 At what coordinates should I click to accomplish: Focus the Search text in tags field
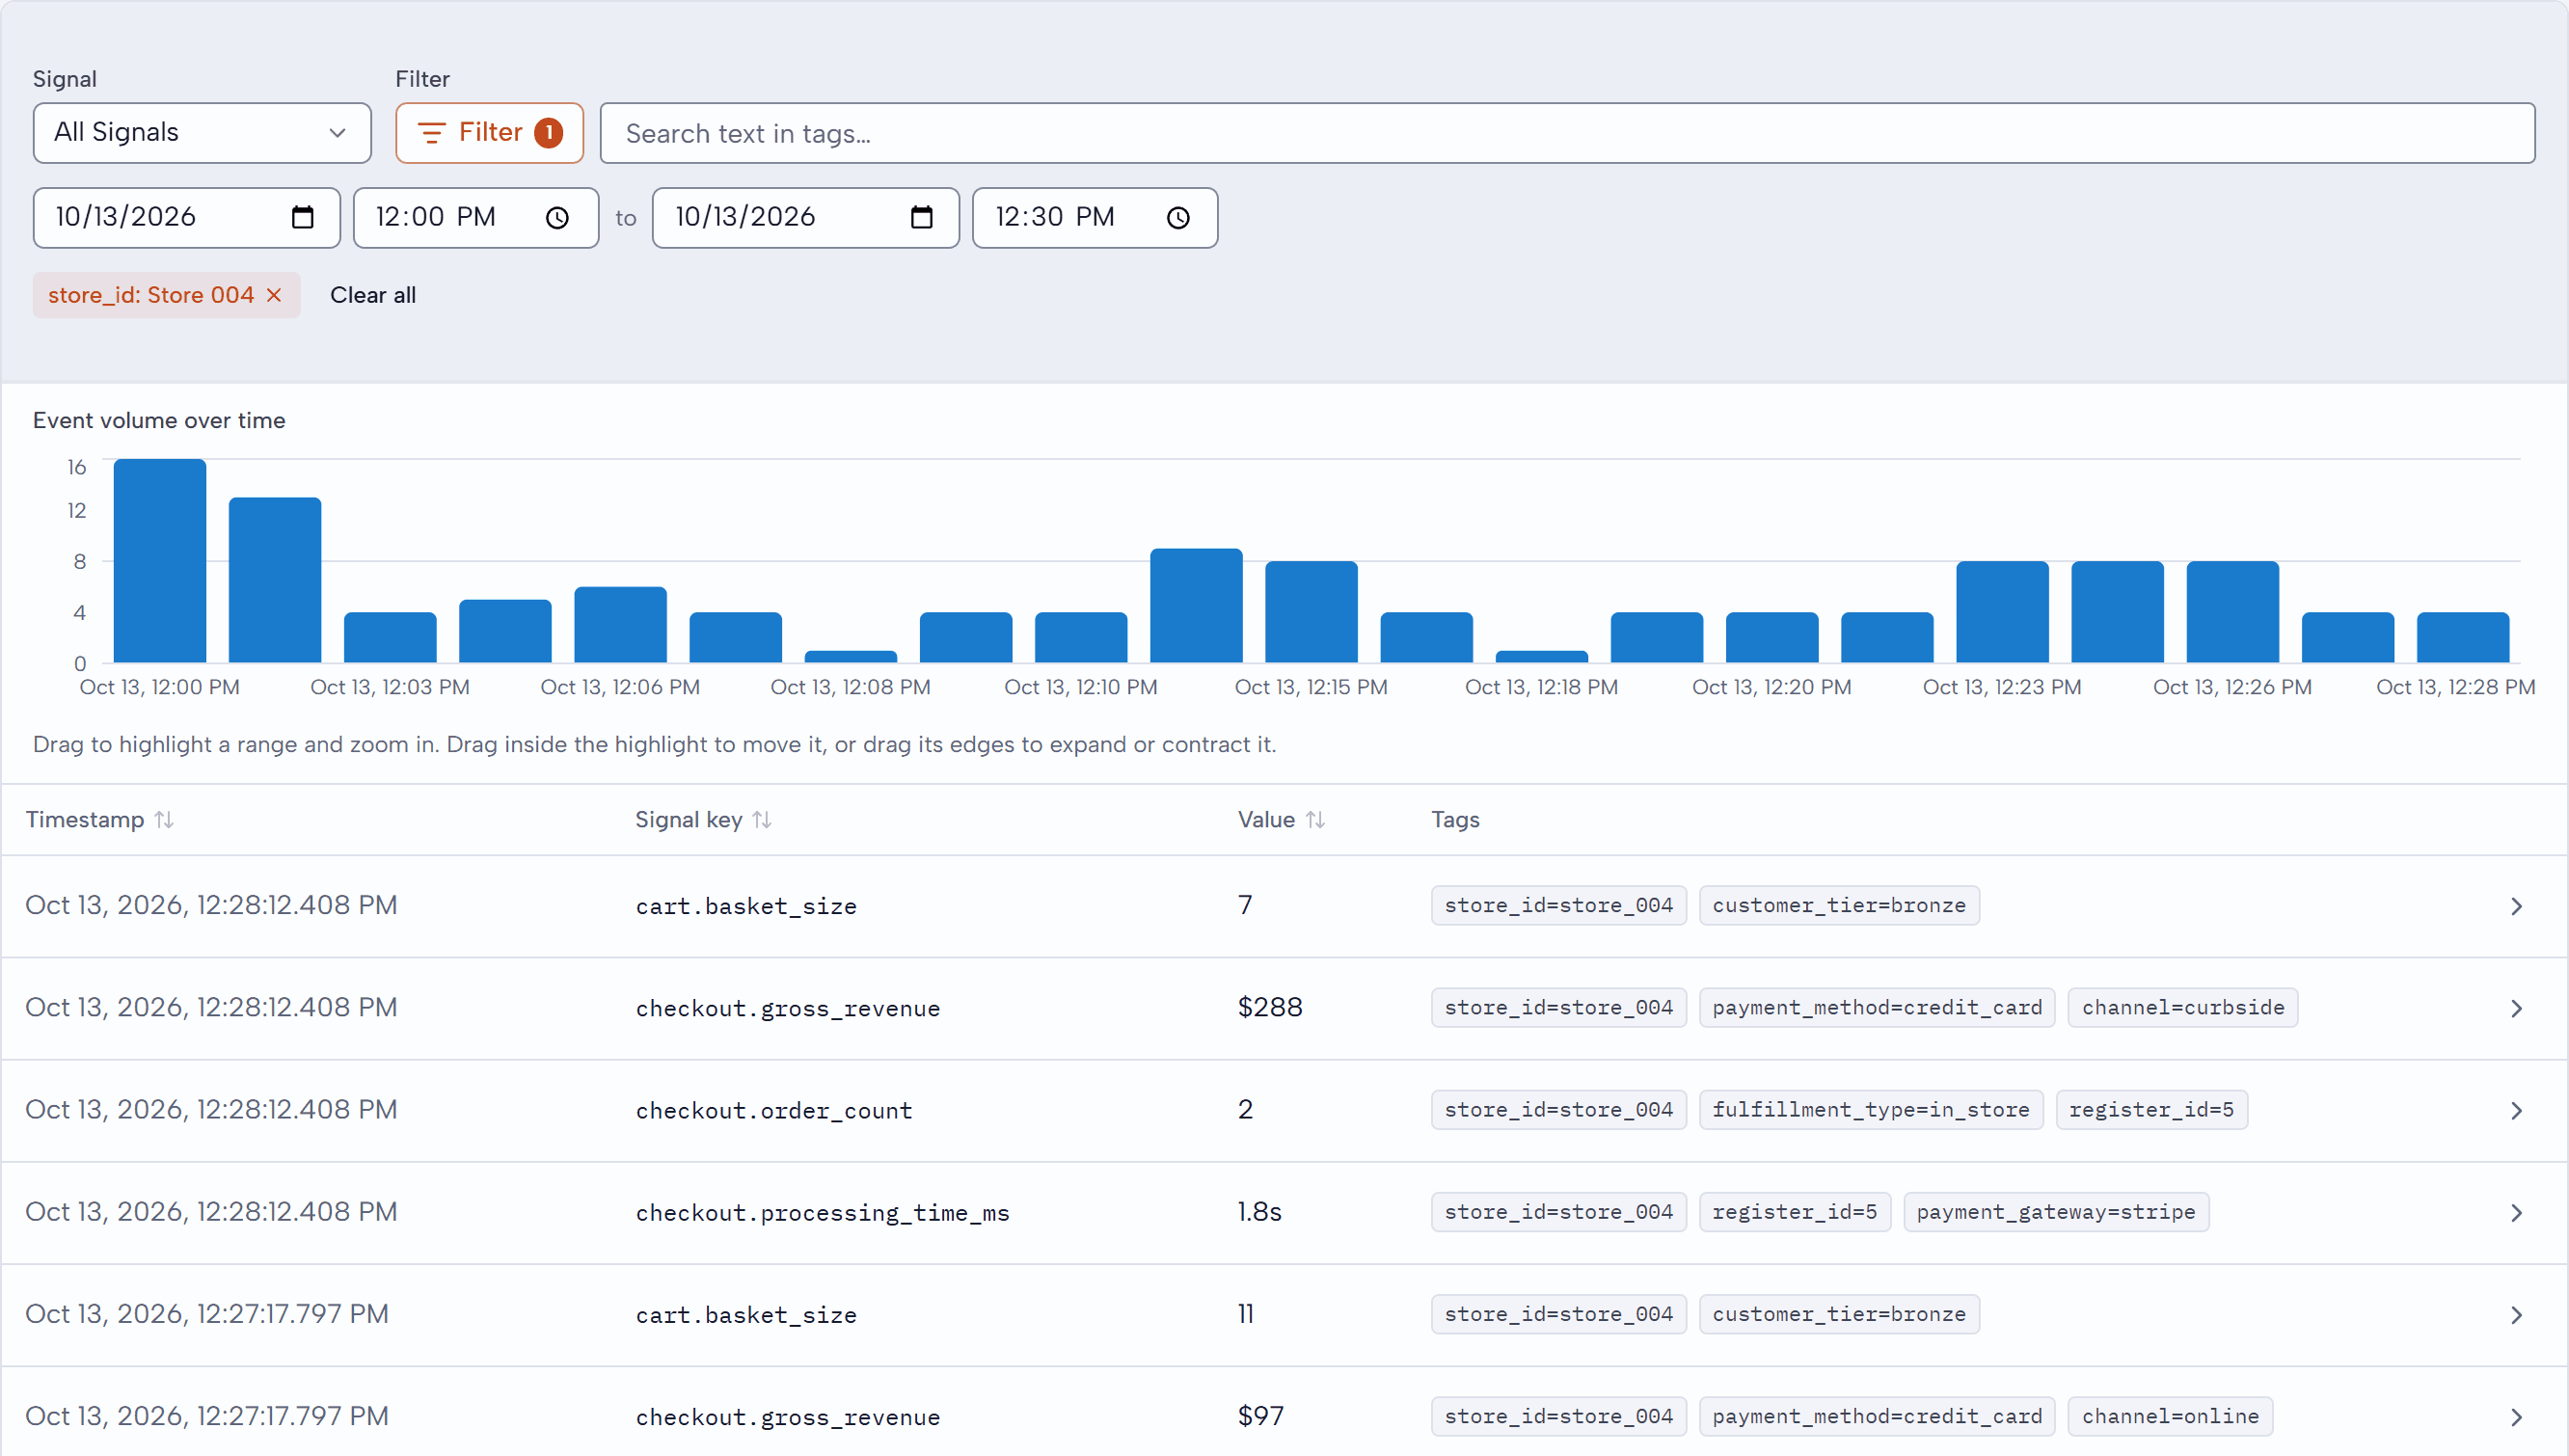[1567, 133]
